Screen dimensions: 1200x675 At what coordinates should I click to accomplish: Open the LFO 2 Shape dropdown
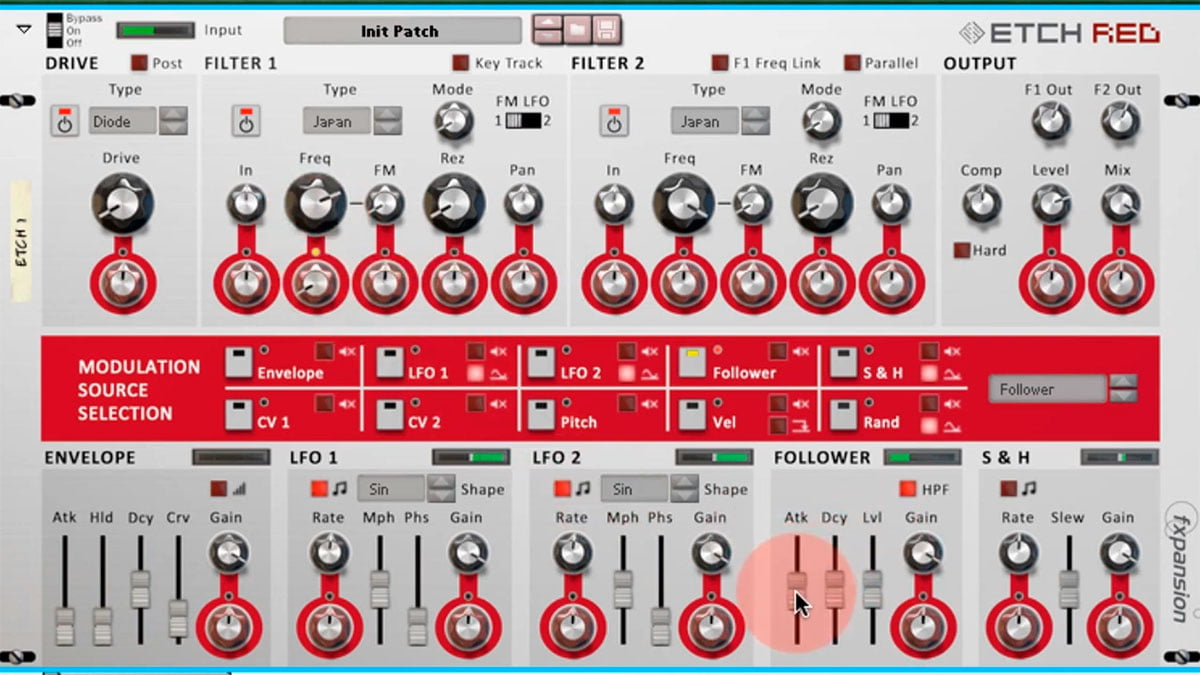pyautogui.click(x=634, y=489)
